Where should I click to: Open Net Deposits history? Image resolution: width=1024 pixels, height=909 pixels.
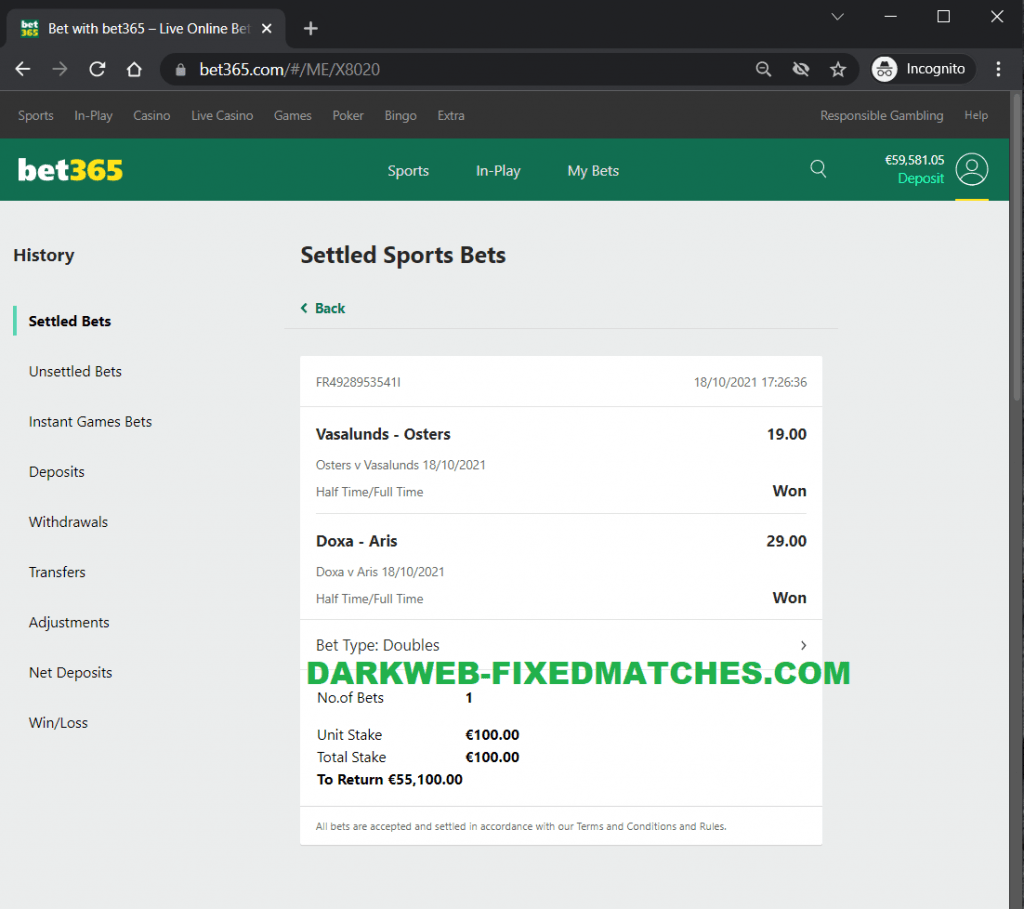pos(71,673)
